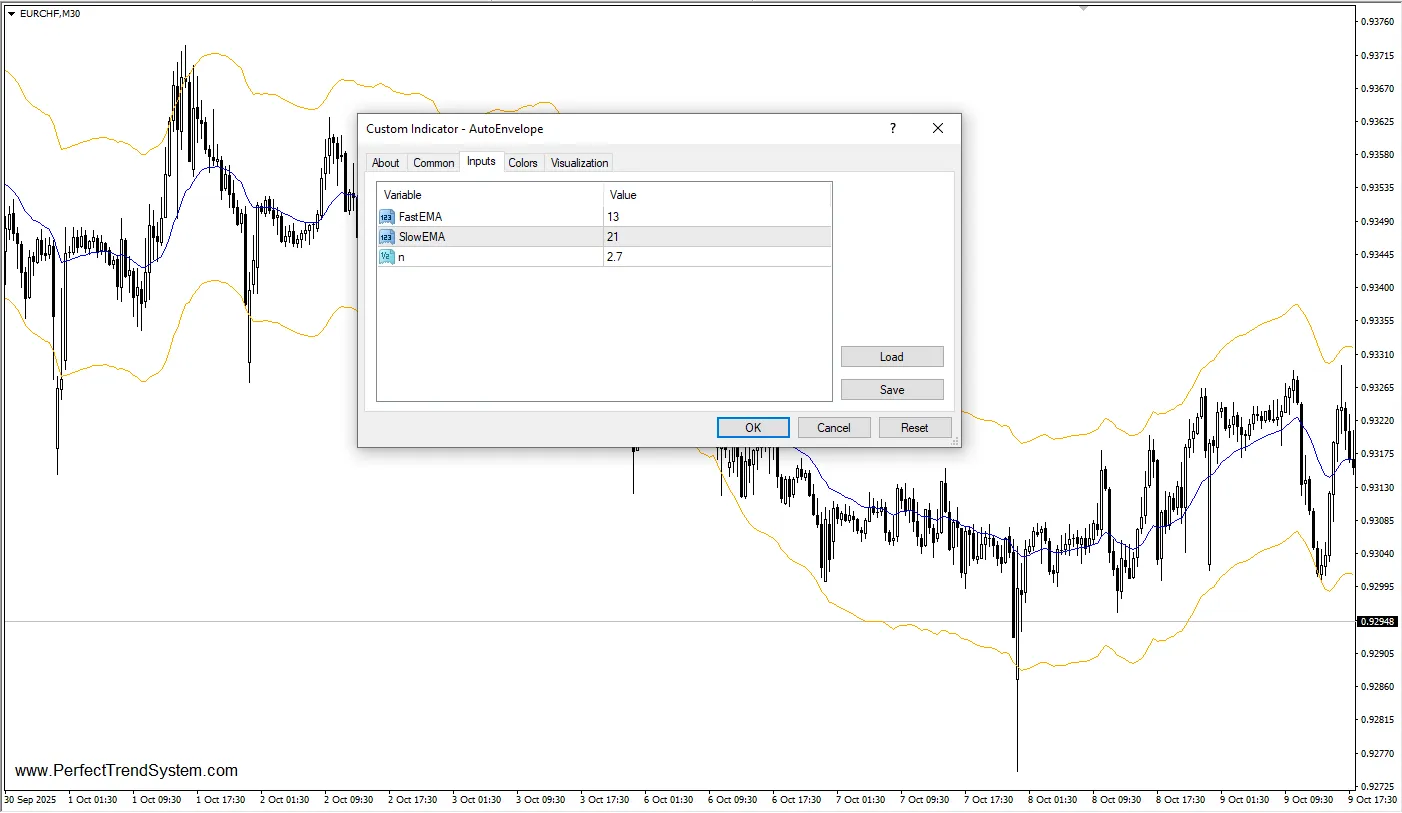
Task: Click the SlowEMA integer variable icon
Action: coord(386,237)
